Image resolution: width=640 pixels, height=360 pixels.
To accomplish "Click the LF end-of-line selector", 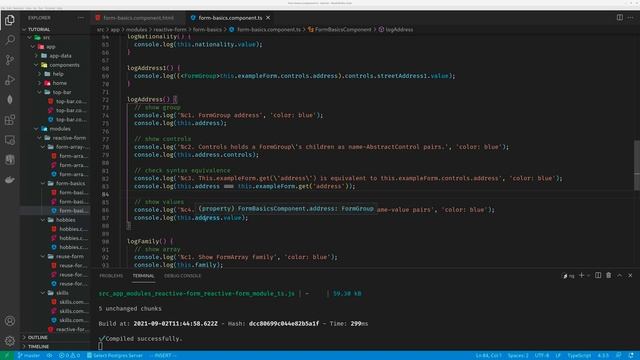I will [x=558, y=356].
